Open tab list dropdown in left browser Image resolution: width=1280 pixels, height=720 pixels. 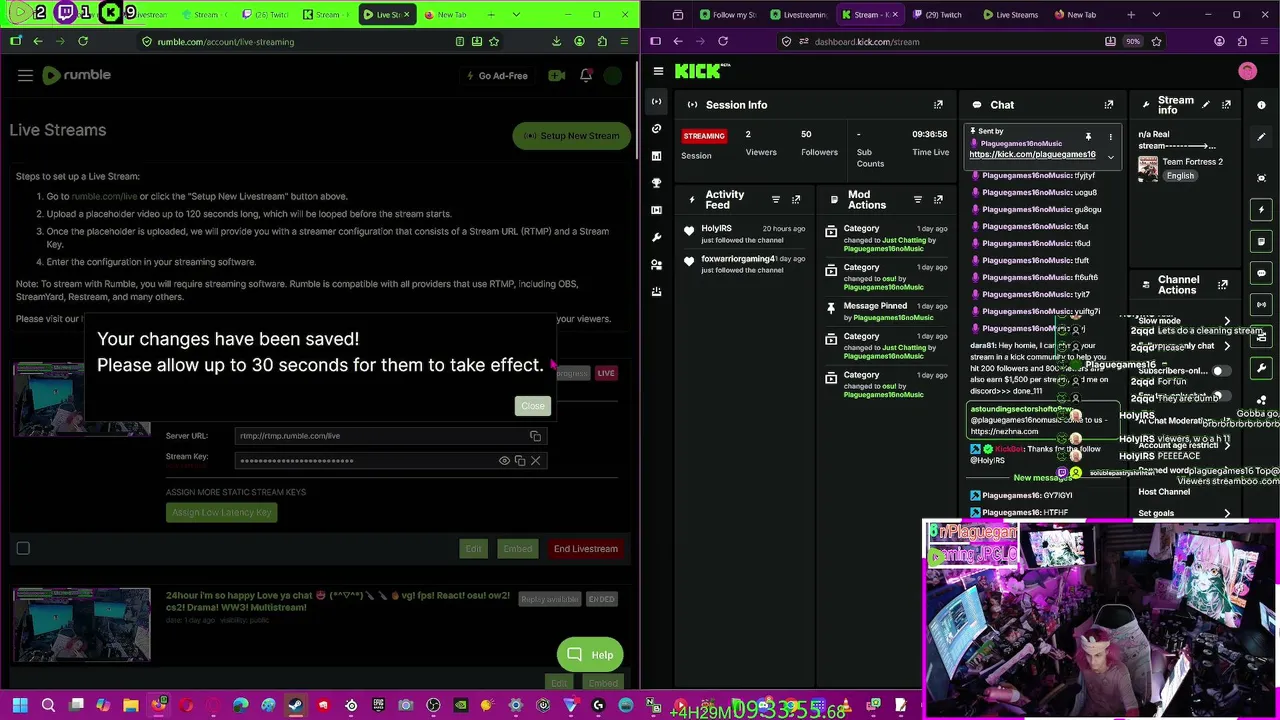516,15
